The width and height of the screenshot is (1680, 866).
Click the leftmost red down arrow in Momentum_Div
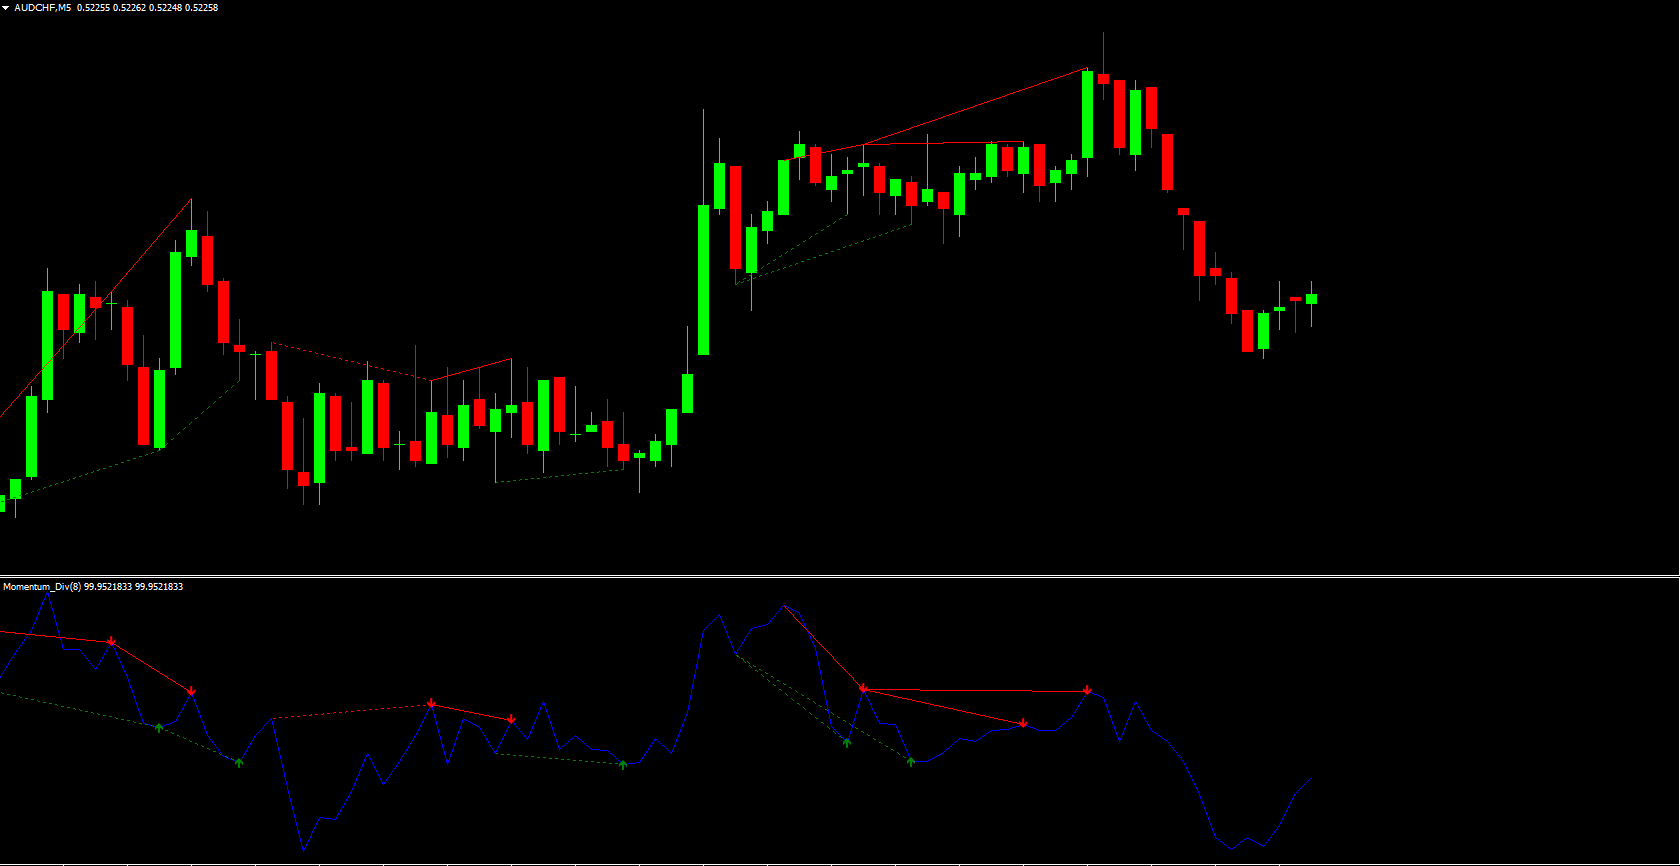[111, 641]
